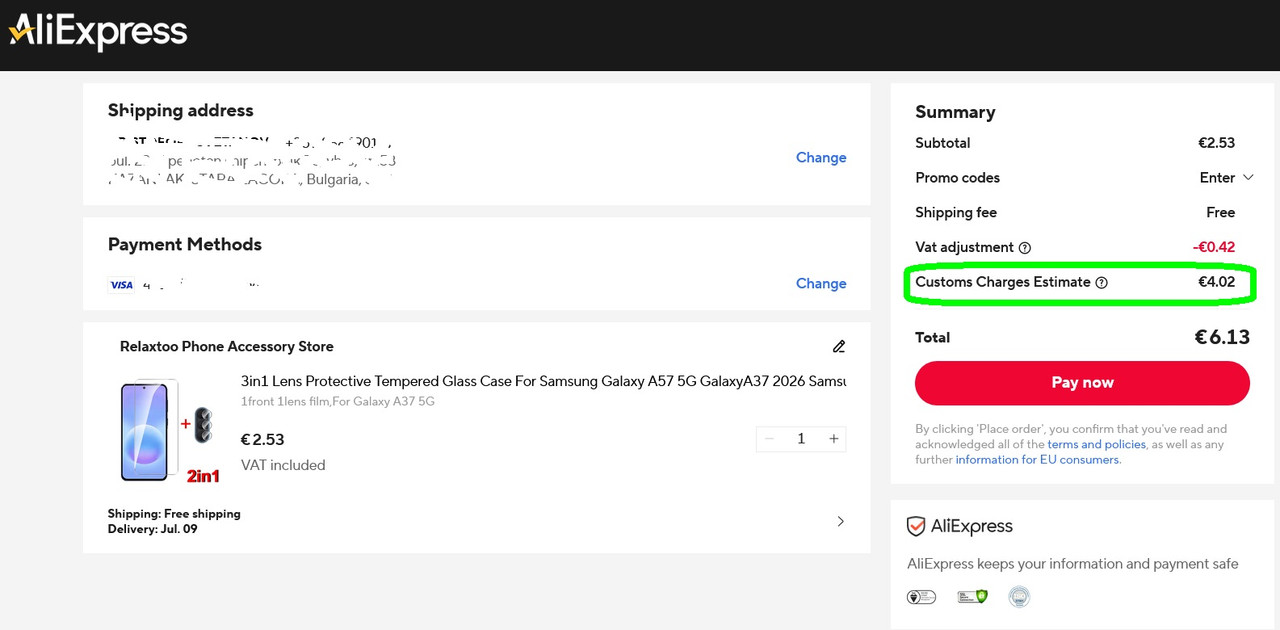
Task: Click the Shipping fee Free value
Action: pos(1220,212)
